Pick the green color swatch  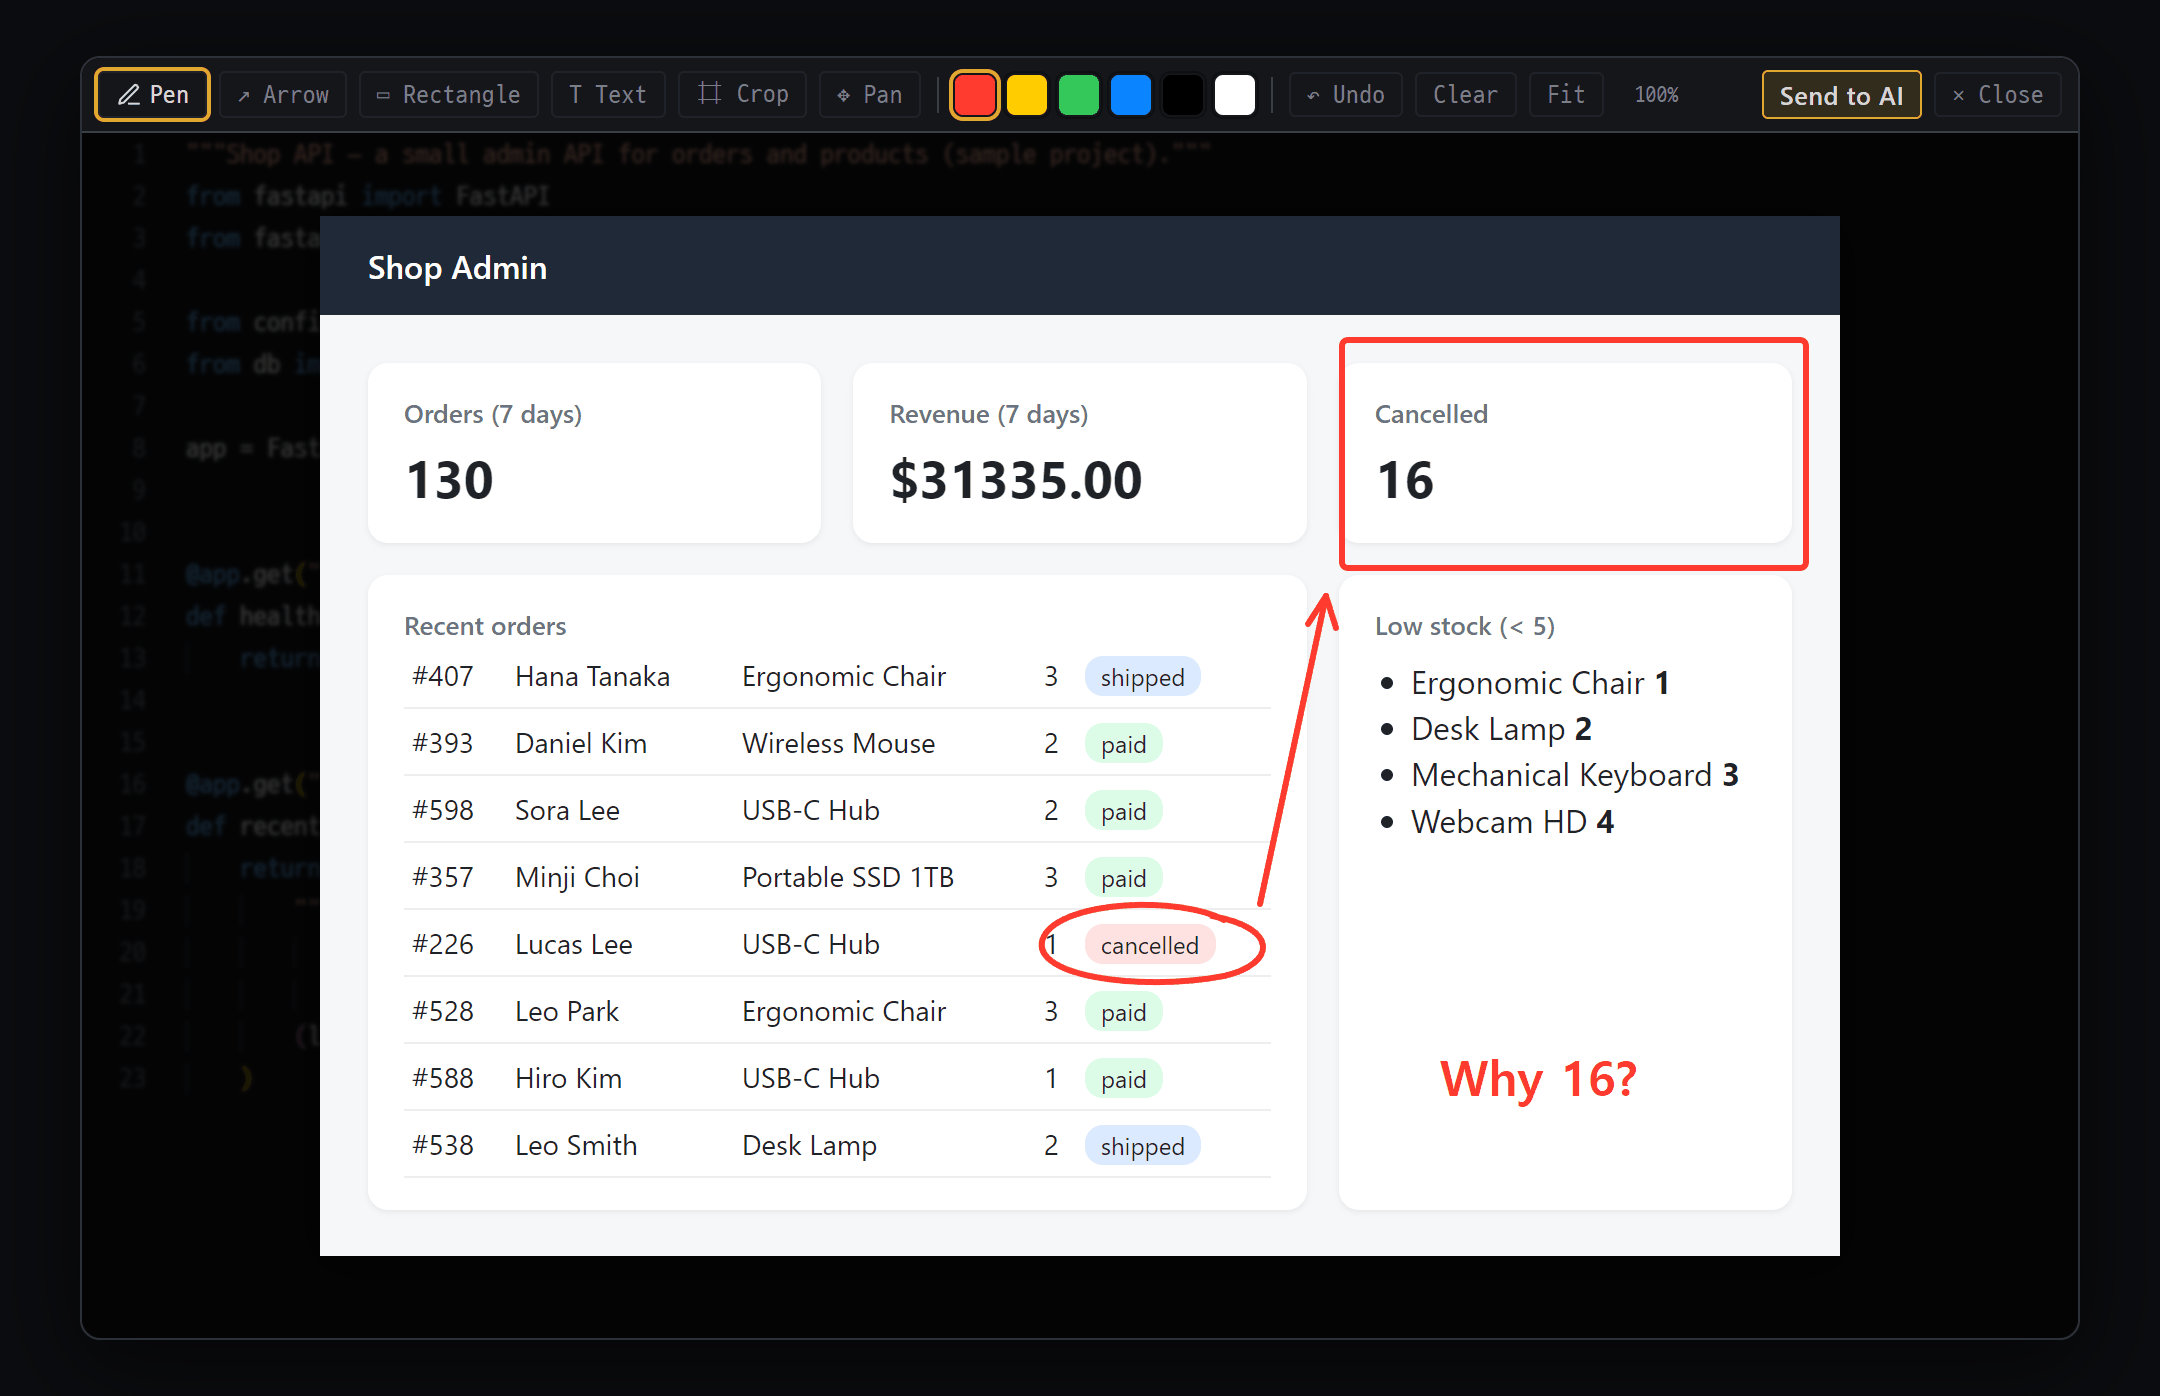coord(1079,95)
